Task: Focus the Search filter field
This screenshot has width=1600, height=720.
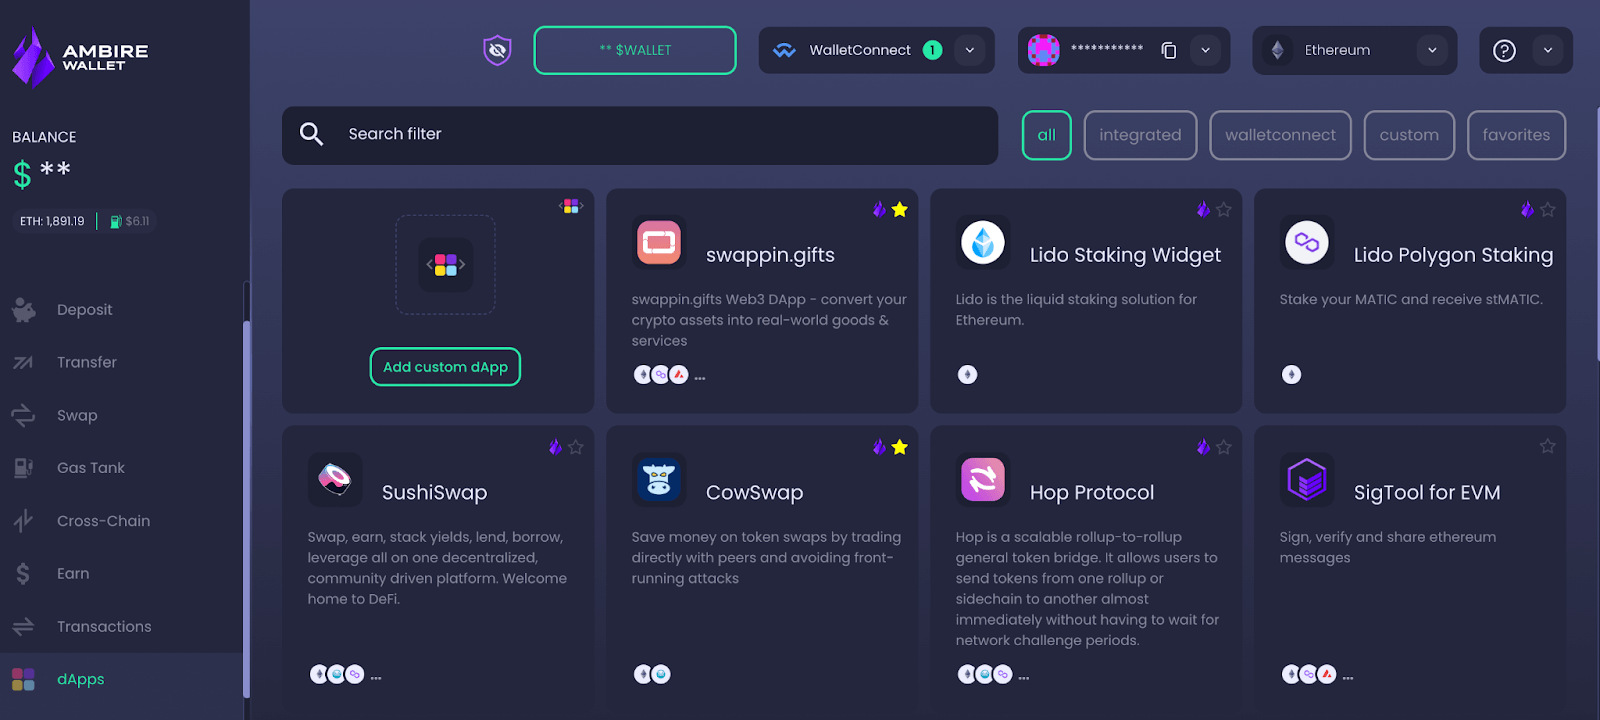Action: click(x=640, y=135)
